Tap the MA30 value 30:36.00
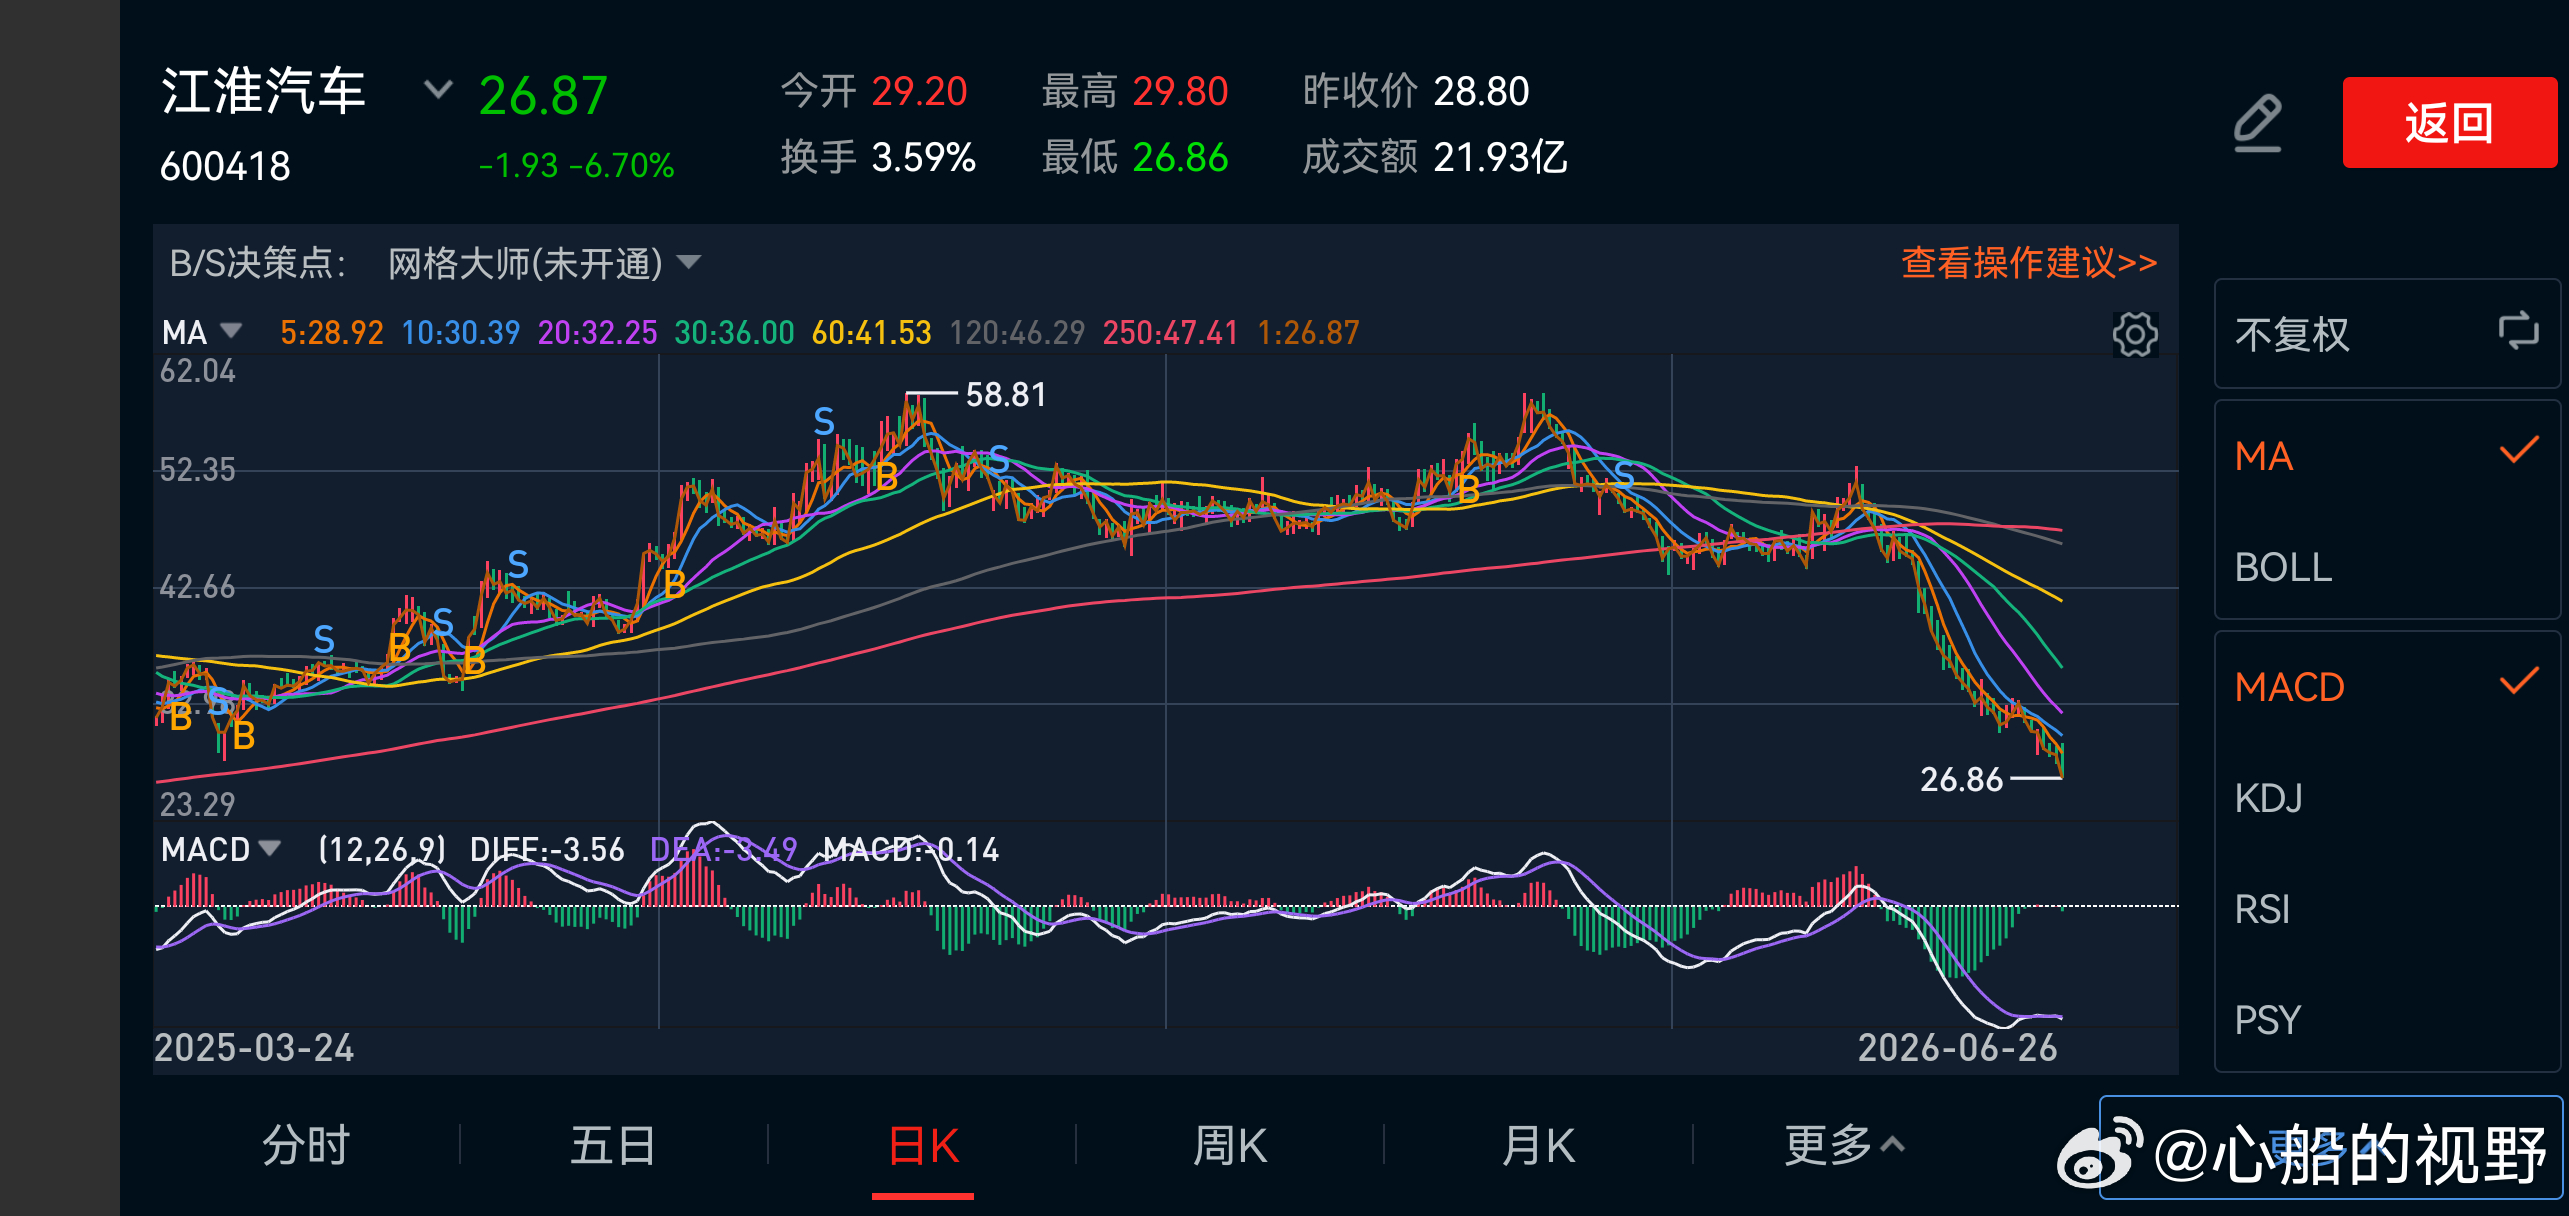This screenshot has height=1216, width=2569. (x=735, y=332)
